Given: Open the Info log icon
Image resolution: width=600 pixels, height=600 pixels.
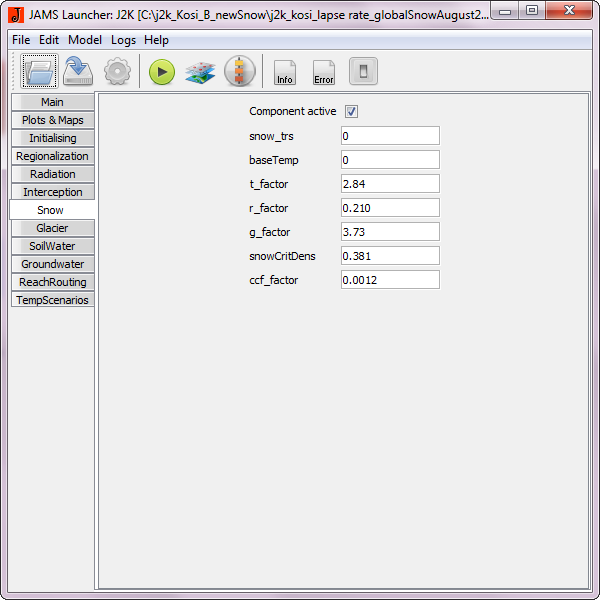Looking at the screenshot, I should (x=285, y=72).
